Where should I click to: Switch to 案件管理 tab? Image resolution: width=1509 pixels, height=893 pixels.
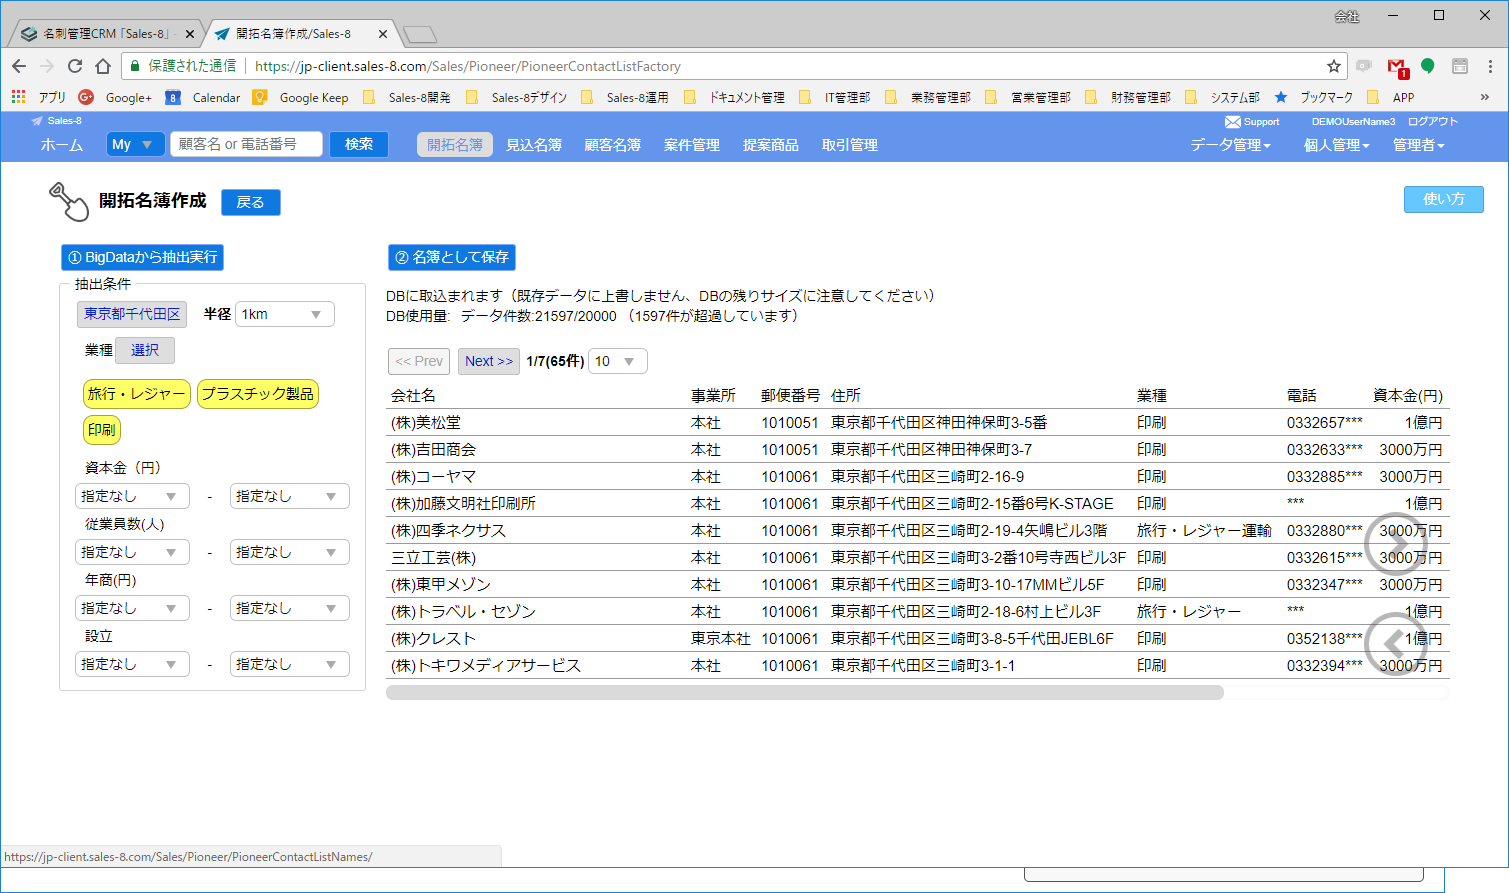pos(691,145)
